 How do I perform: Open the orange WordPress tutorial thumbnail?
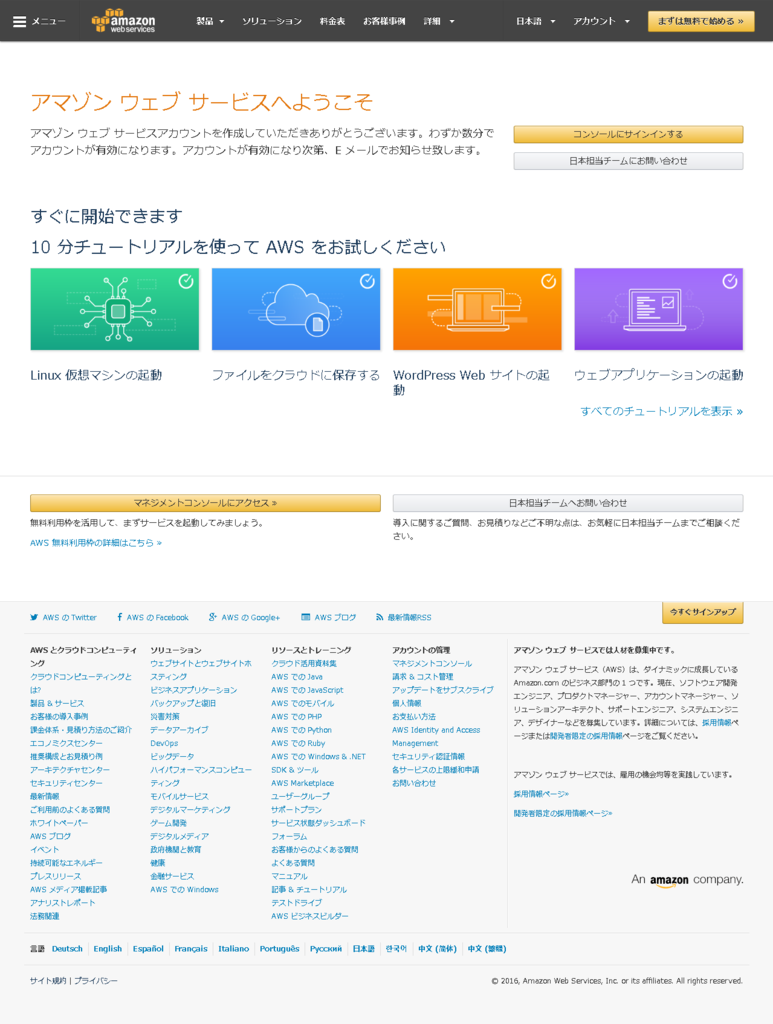coord(477,309)
